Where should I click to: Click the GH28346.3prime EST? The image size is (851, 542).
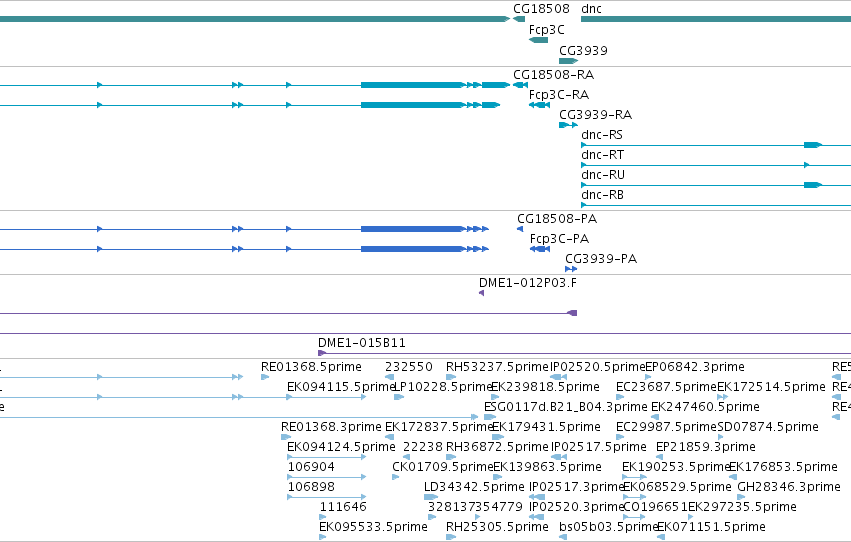(x=789, y=487)
